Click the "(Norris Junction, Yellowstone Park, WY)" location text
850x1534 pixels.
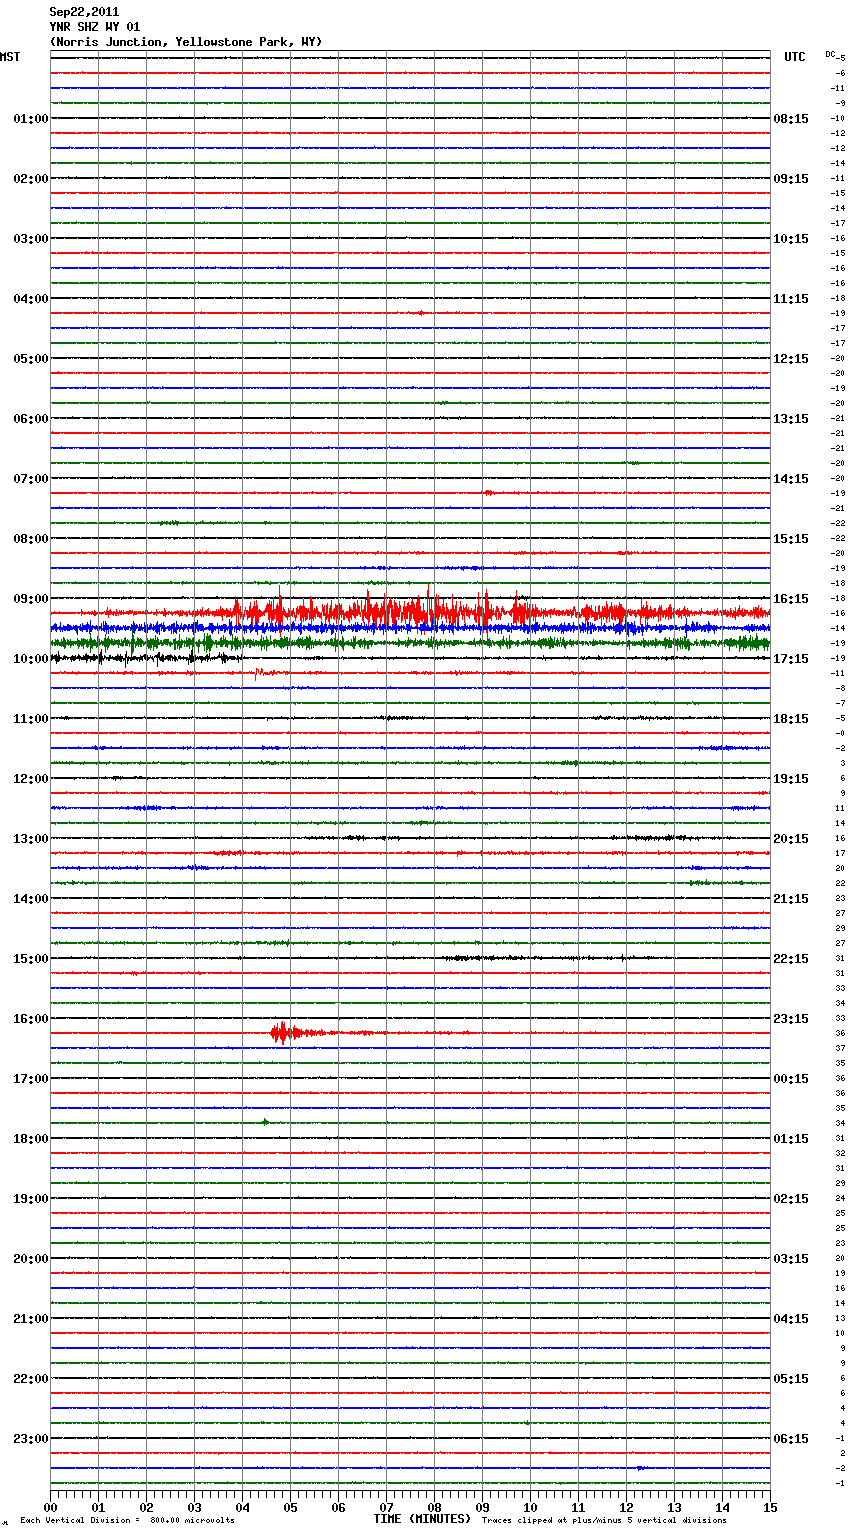[x=186, y=42]
